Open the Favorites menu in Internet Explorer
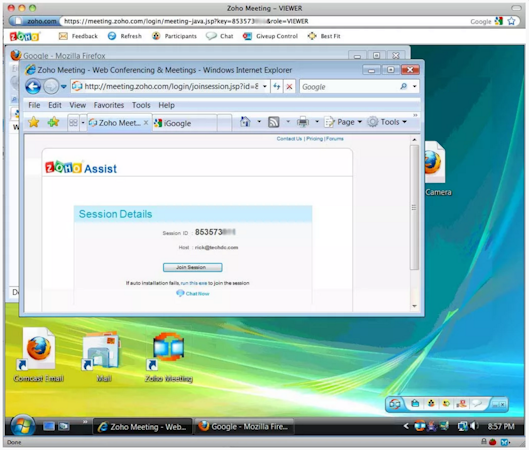 [x=109, y=105]
